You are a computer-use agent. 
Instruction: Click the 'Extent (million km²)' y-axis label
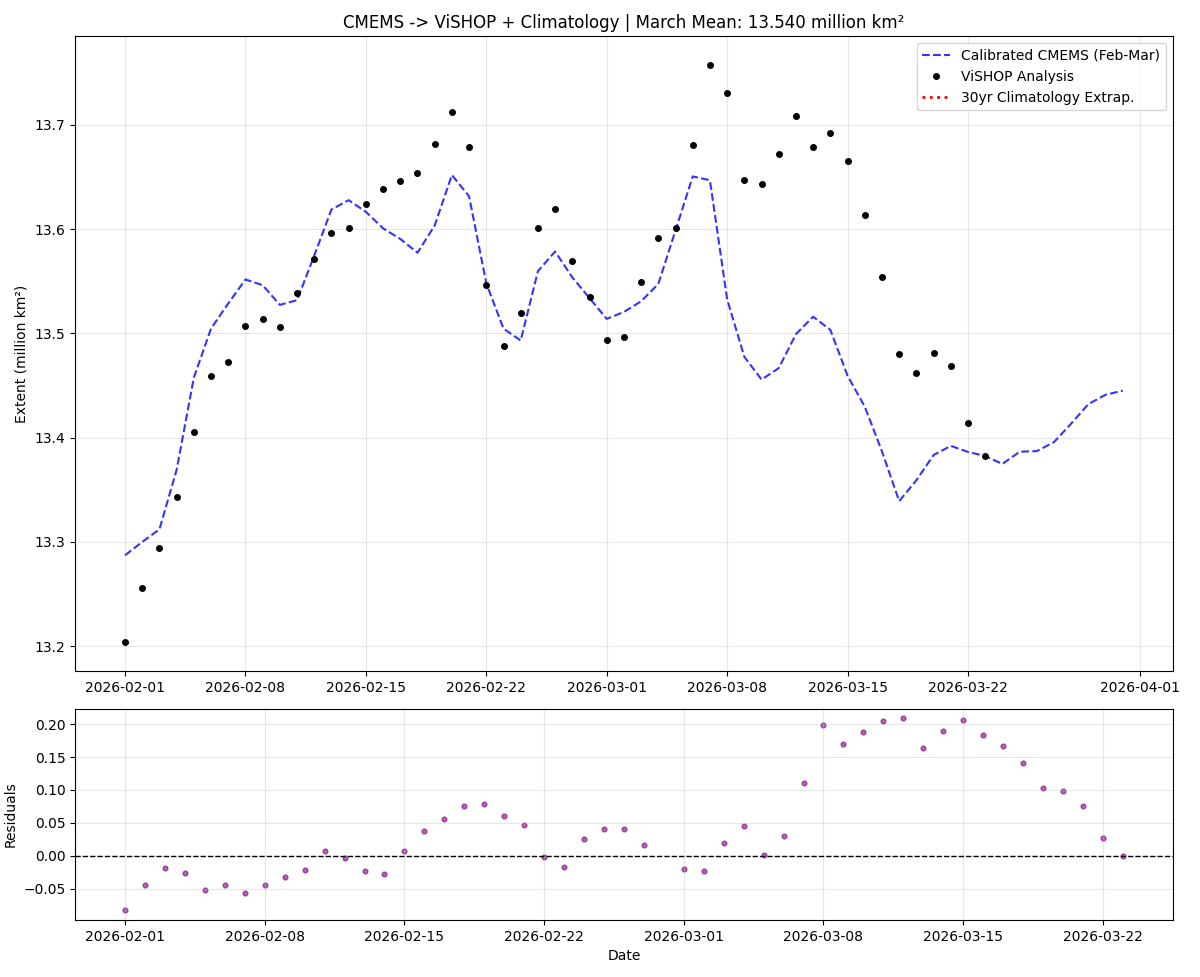(21, 354)
